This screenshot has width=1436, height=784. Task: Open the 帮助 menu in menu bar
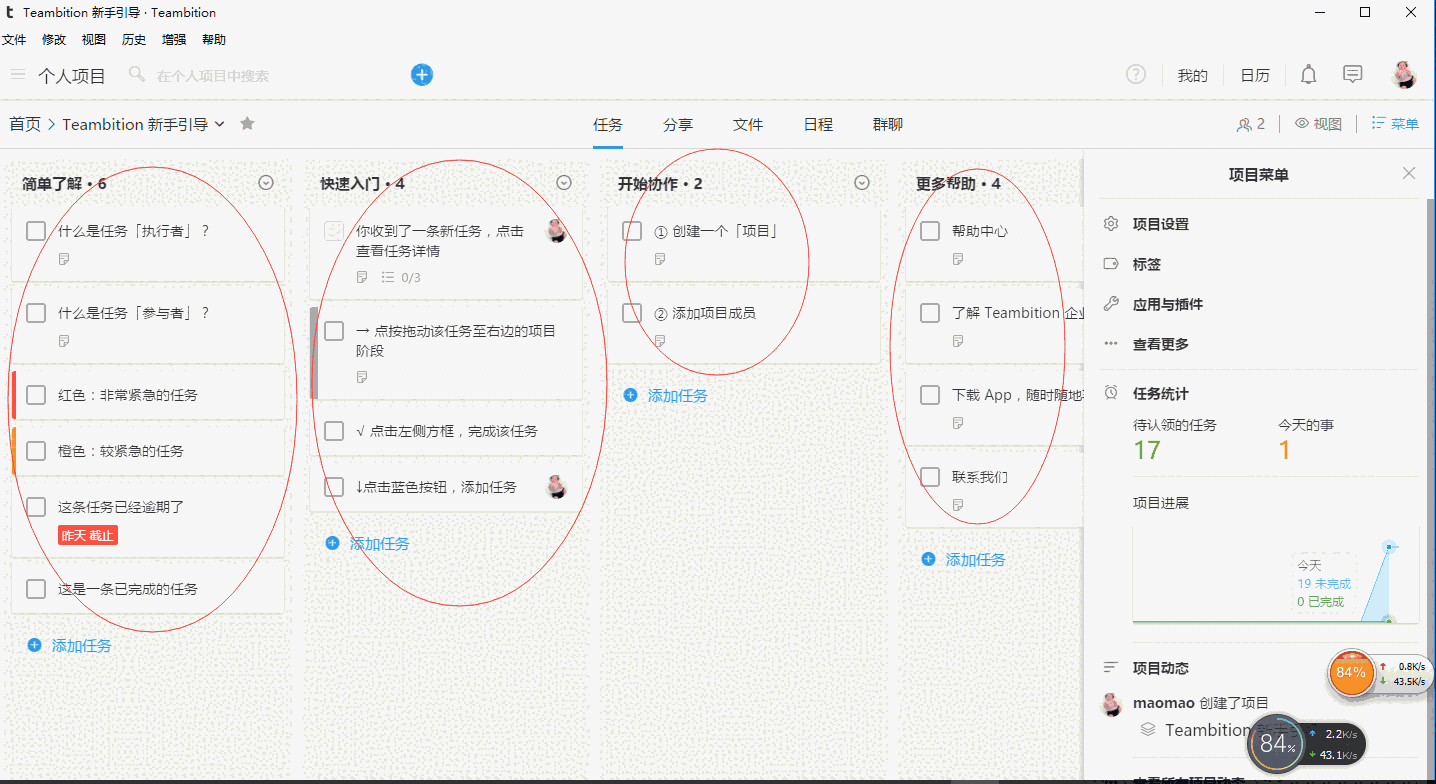coord(213,39)
